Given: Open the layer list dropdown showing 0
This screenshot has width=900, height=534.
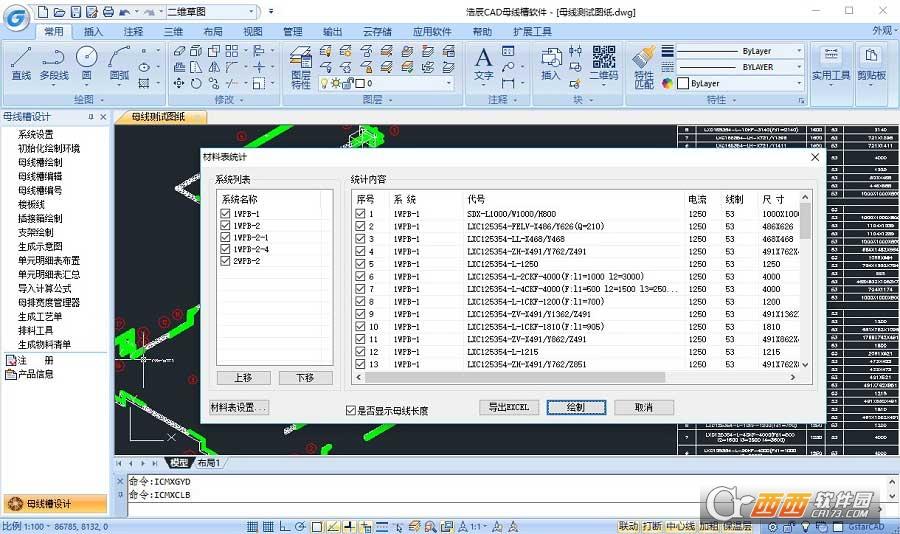Looking at the screenshot, I should (448, 83).
